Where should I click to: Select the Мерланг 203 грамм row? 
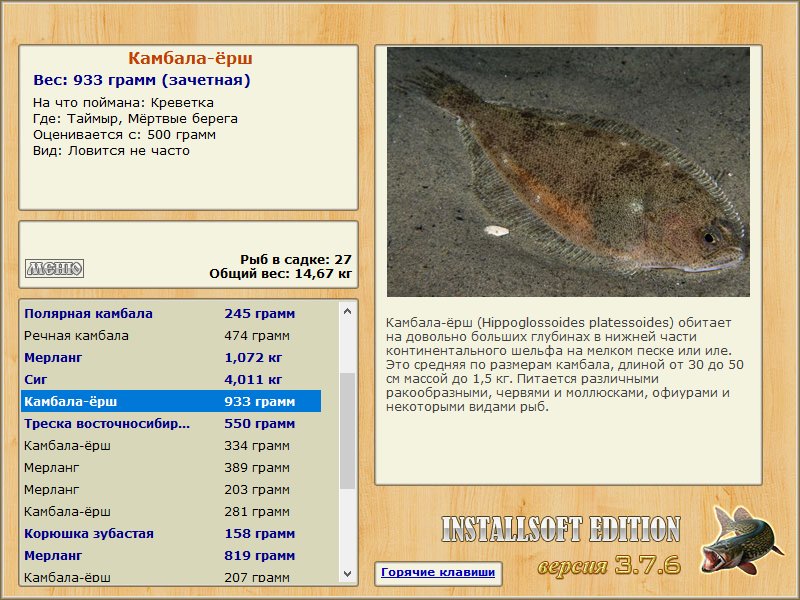point(171,489)
